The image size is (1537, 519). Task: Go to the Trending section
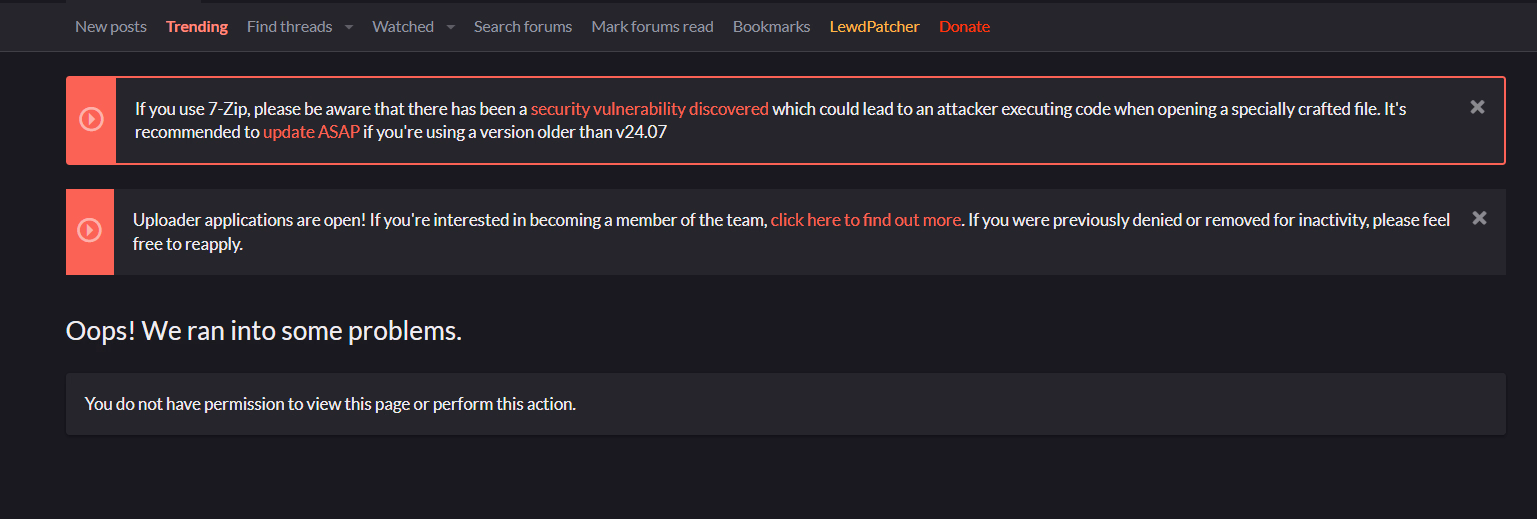[x=197, y=27]
